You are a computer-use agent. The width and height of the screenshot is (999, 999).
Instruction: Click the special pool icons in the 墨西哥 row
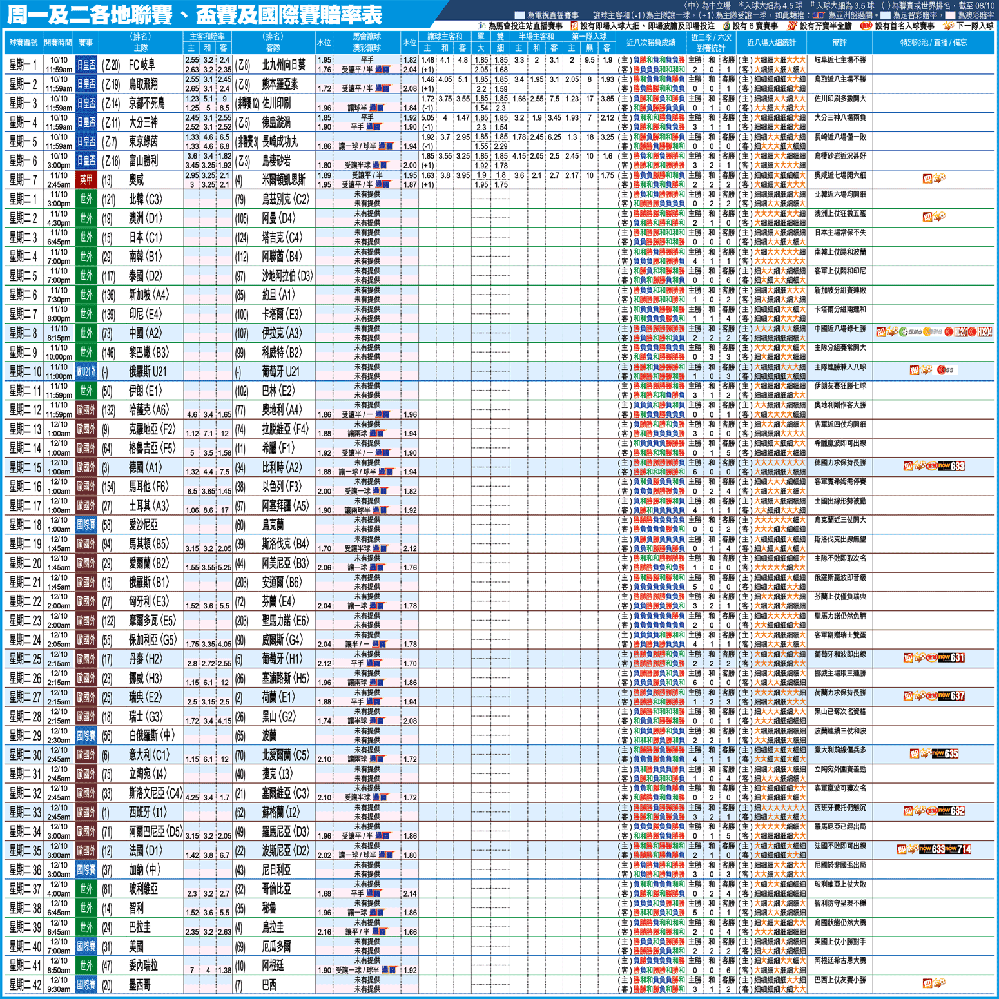coord(934,984)
